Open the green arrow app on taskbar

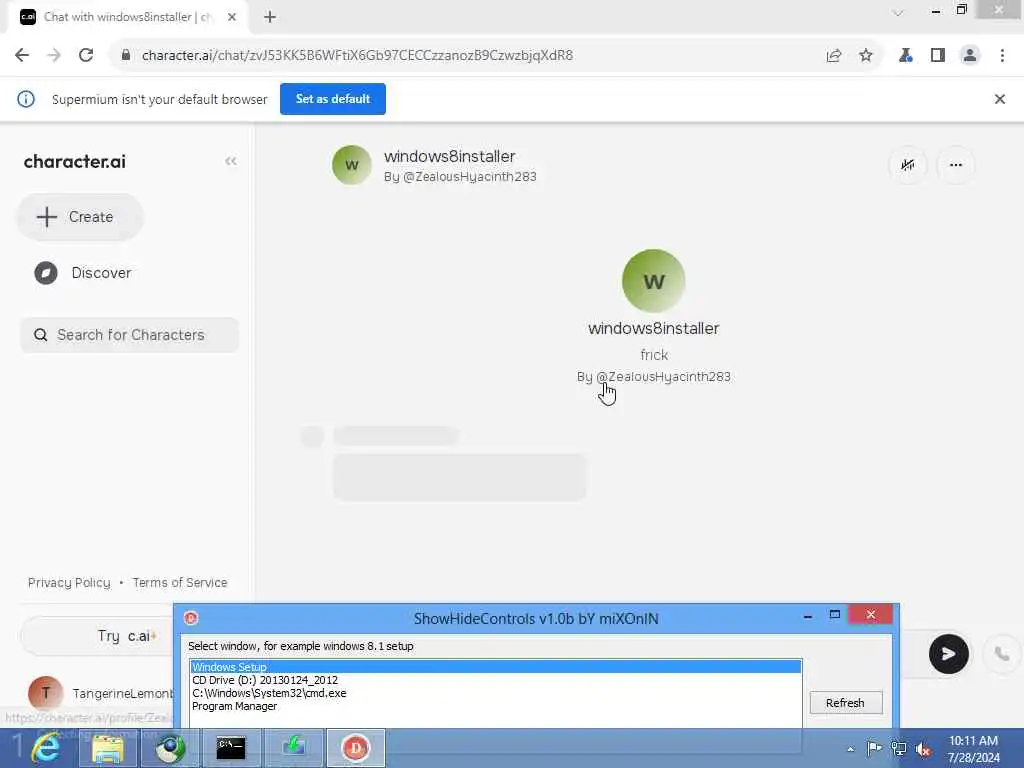tap(294, 748)
